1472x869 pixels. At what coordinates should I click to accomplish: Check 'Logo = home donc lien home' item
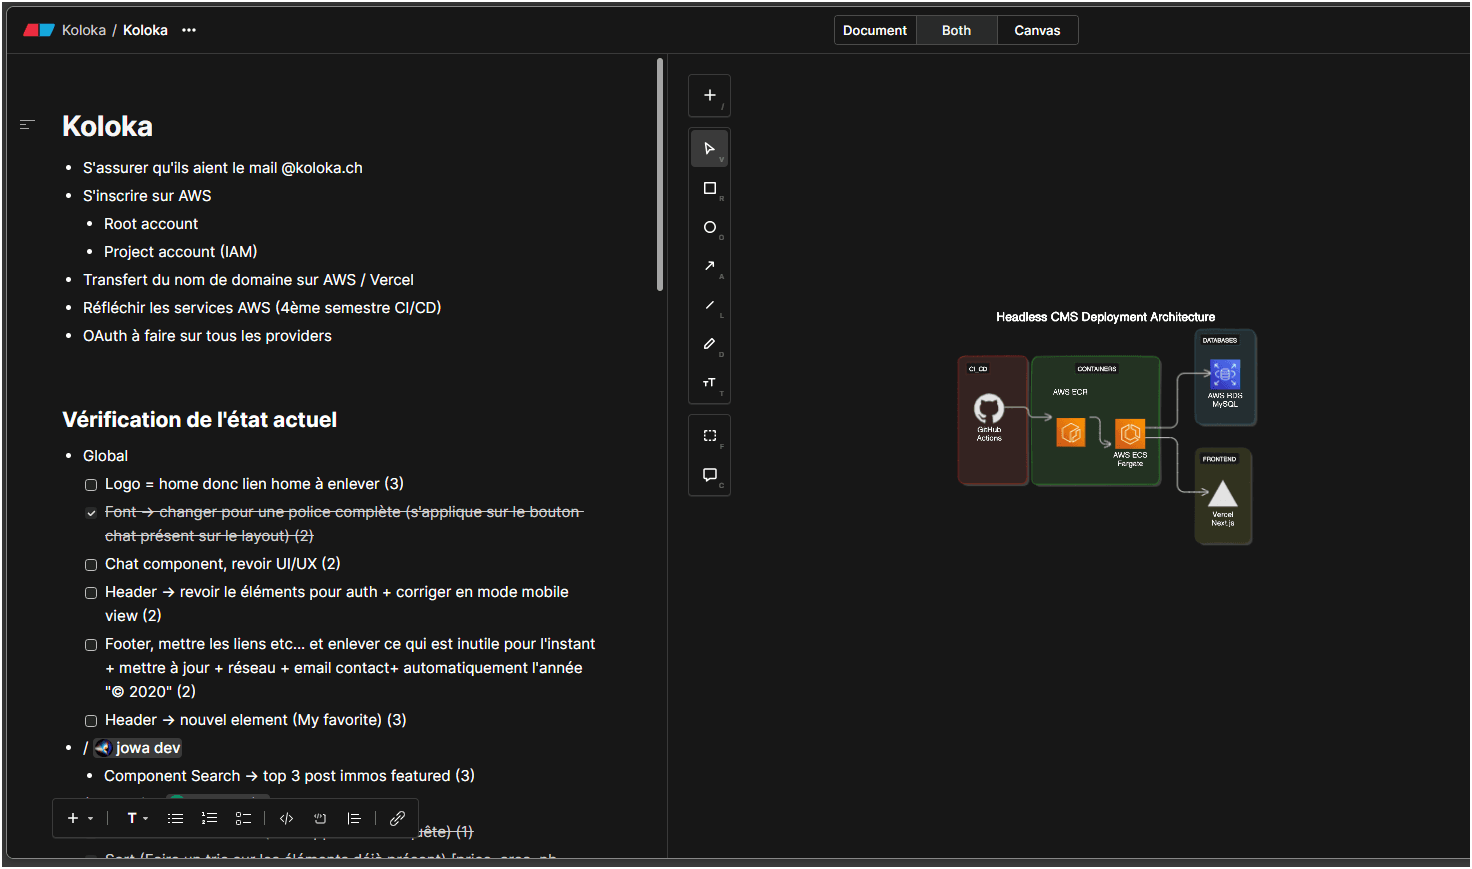click(x=91, y=485)
